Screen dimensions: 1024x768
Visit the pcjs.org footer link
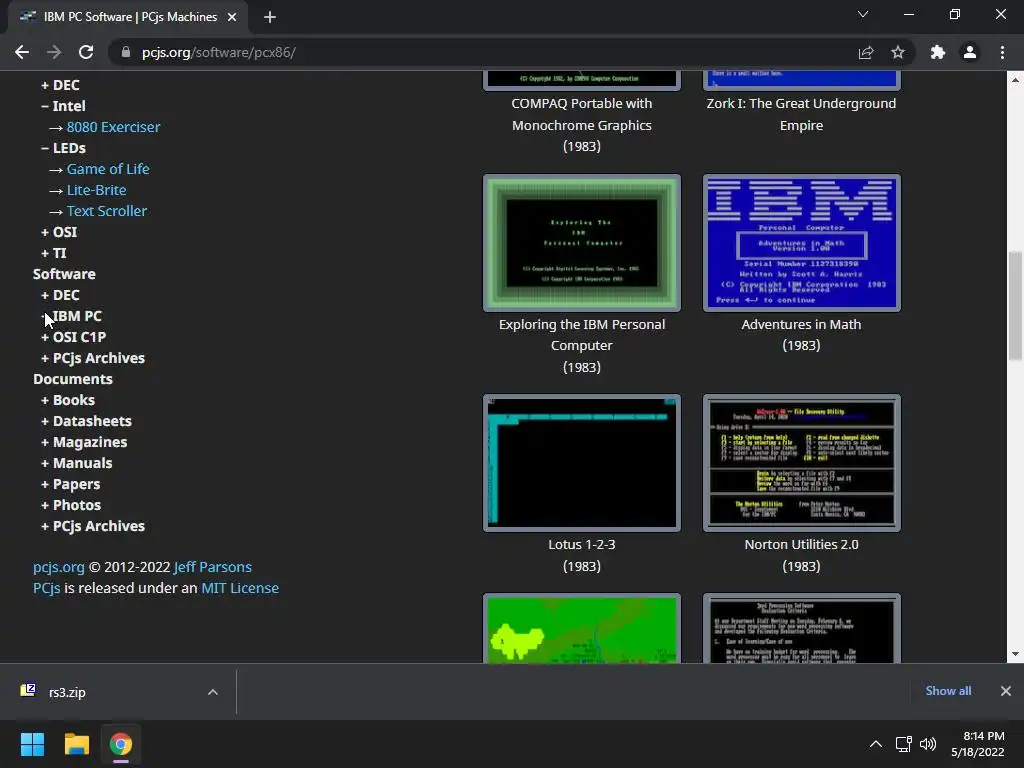coord(59,567)
